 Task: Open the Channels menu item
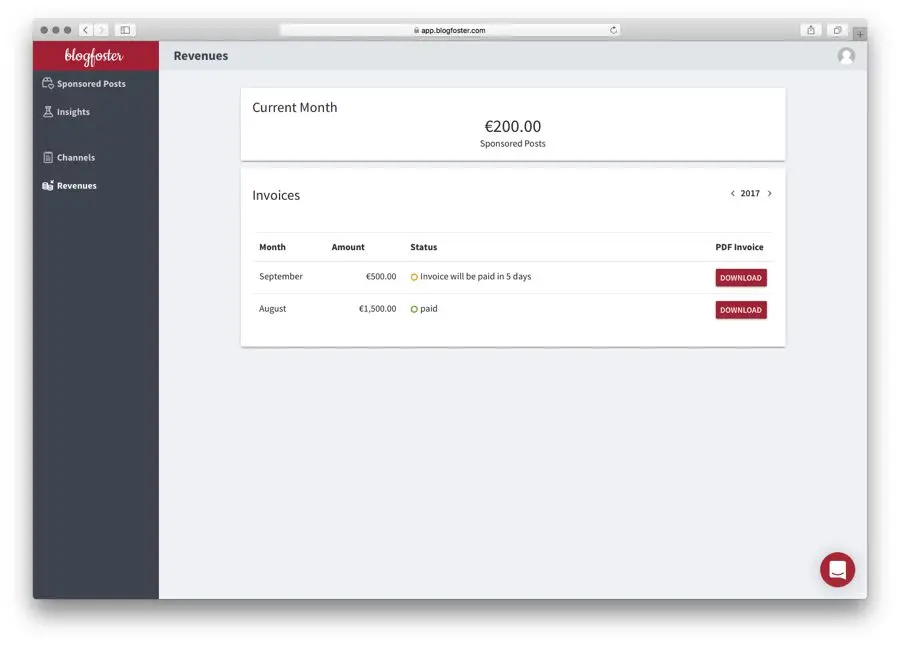(x=76, y=157)
